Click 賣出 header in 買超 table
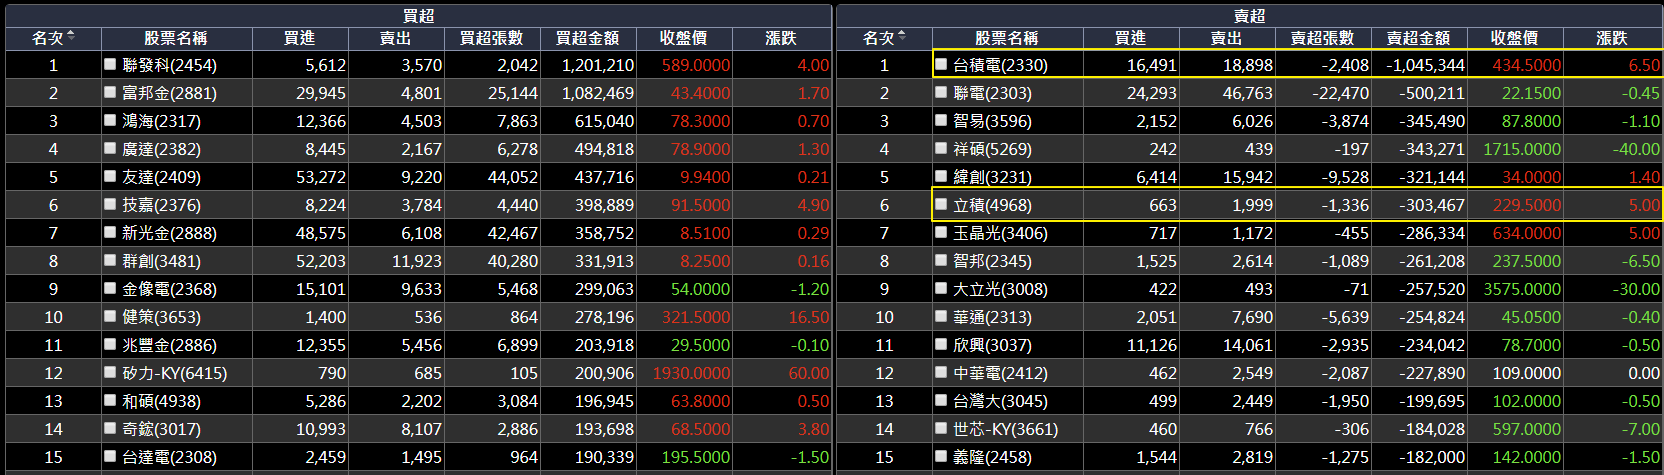The height and width of the screenshot is (475, 1664). click(396, 38)
